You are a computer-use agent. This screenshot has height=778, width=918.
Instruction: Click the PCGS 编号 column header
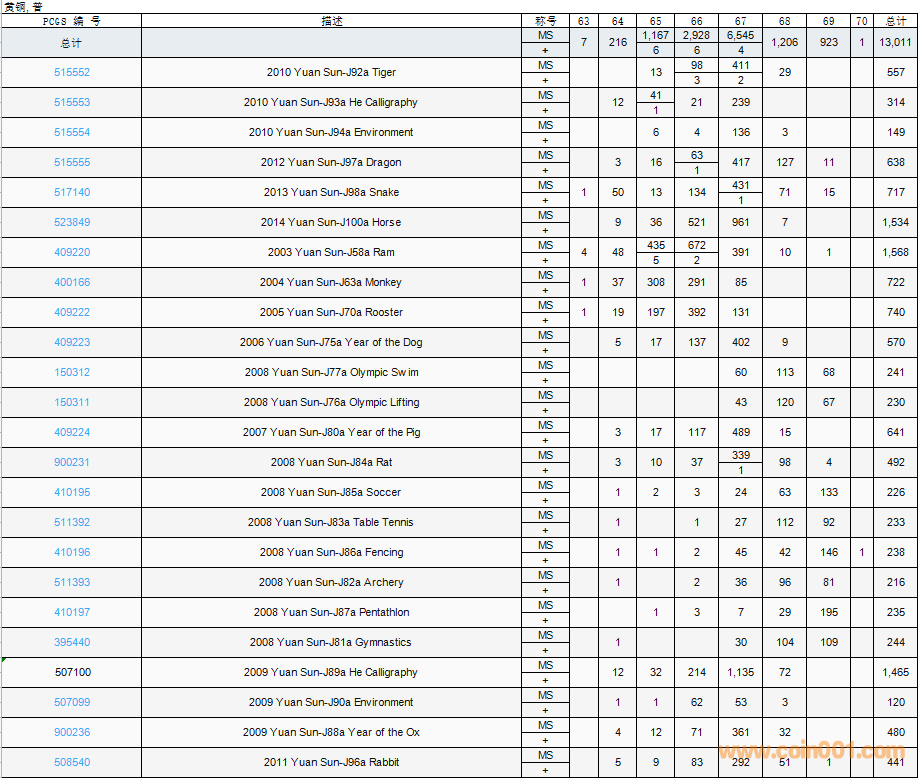71,21
